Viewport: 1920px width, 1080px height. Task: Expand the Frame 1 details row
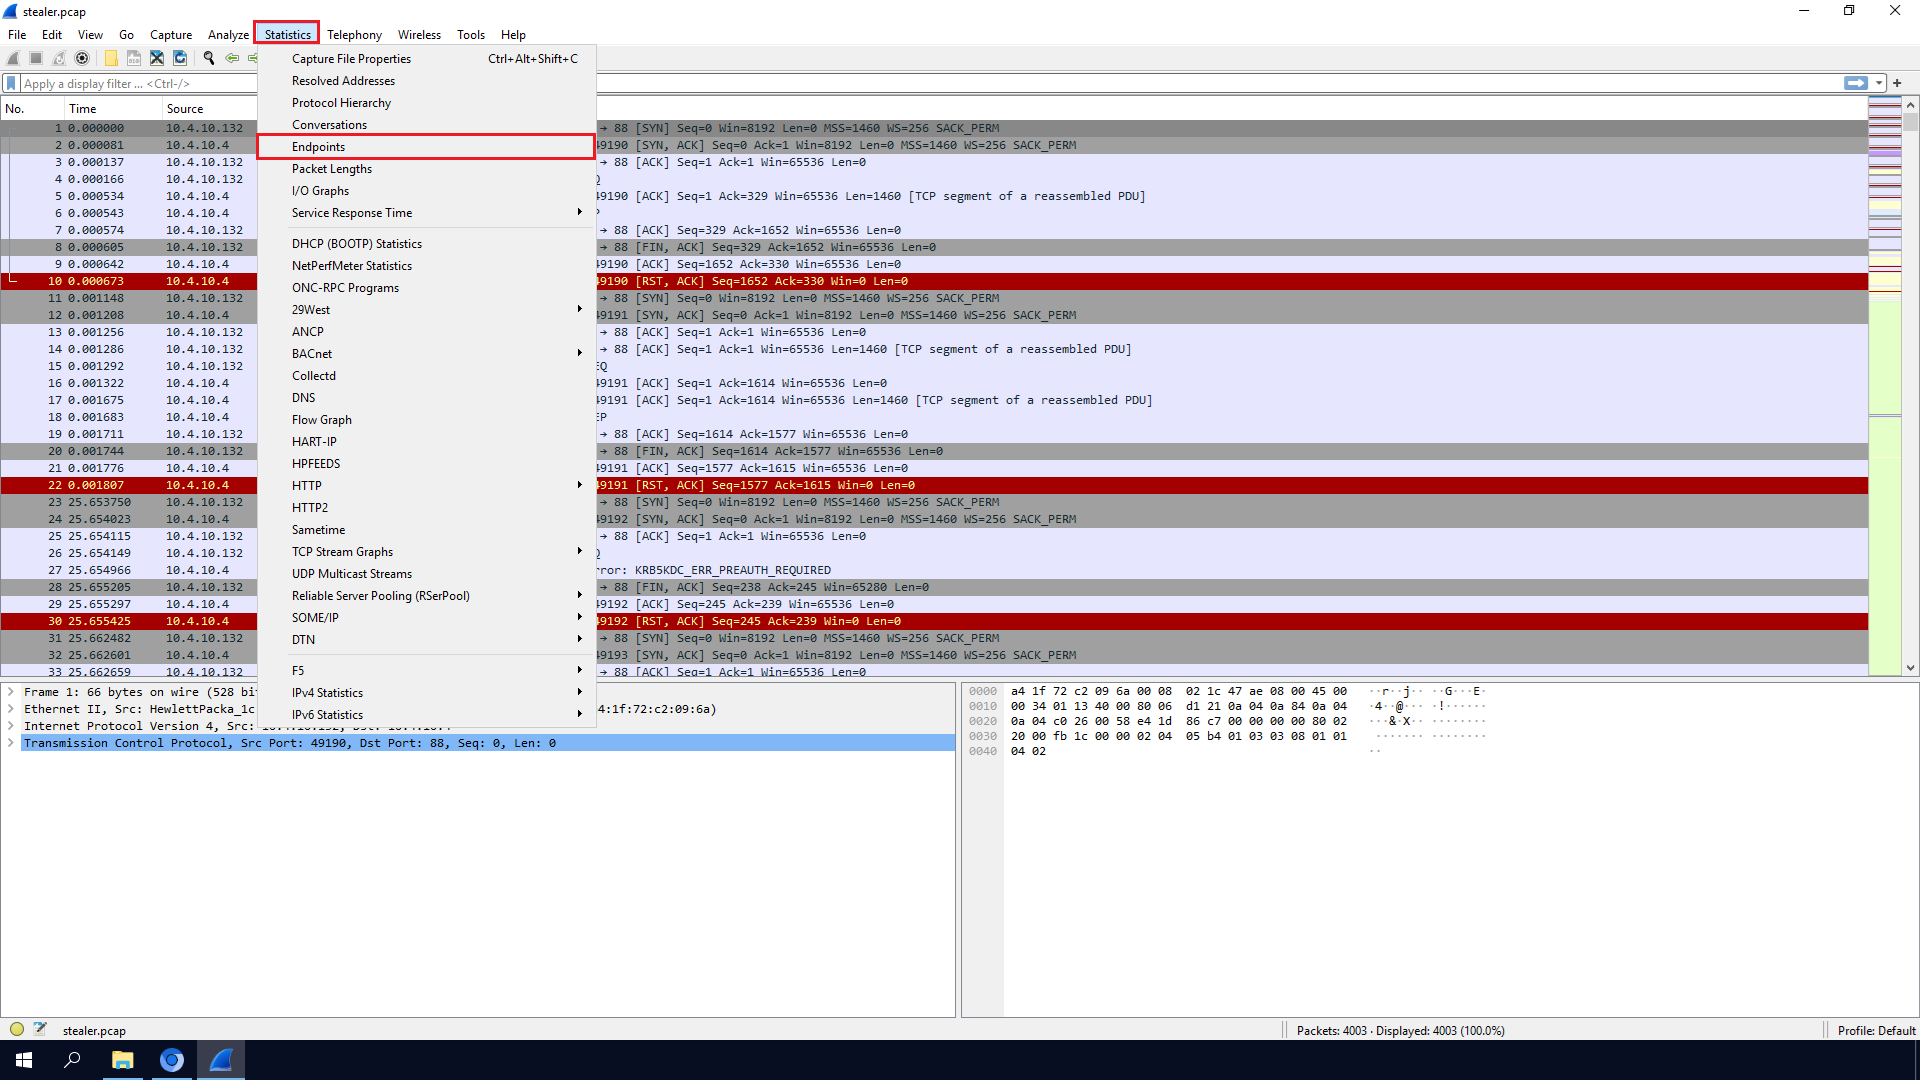point(11,692)
